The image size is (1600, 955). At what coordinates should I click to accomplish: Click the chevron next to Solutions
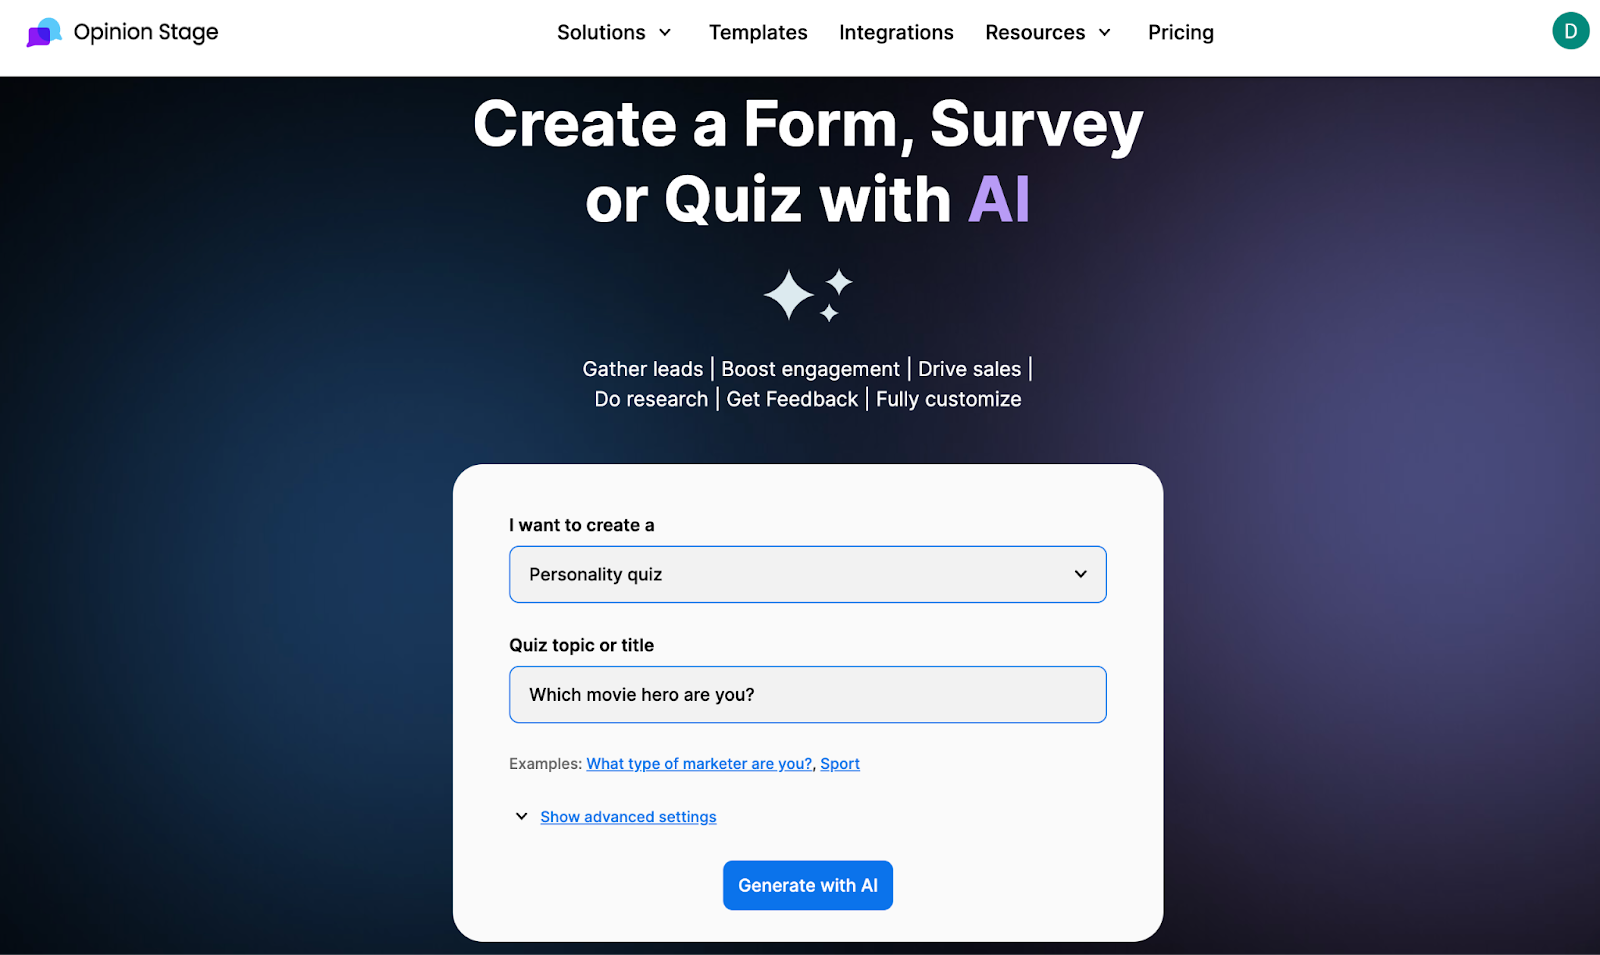click(x=665, y=32)
